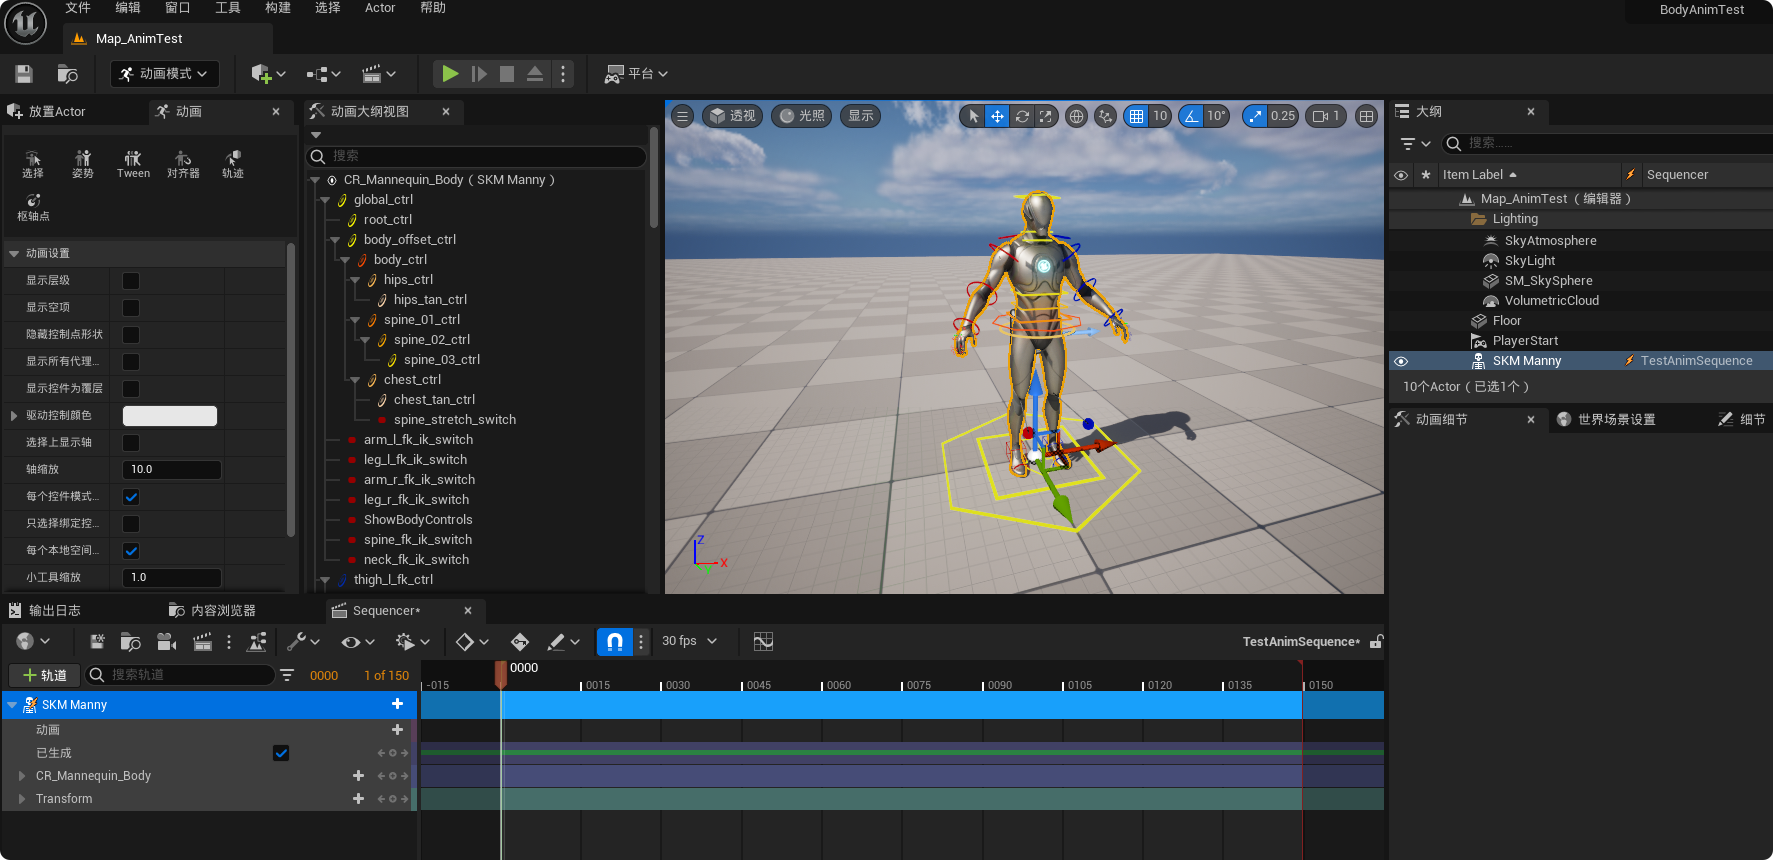Select chest_ctrl in the animation outliner
The width and height of the screenshot is (1773, 860).
coord(412,380)
